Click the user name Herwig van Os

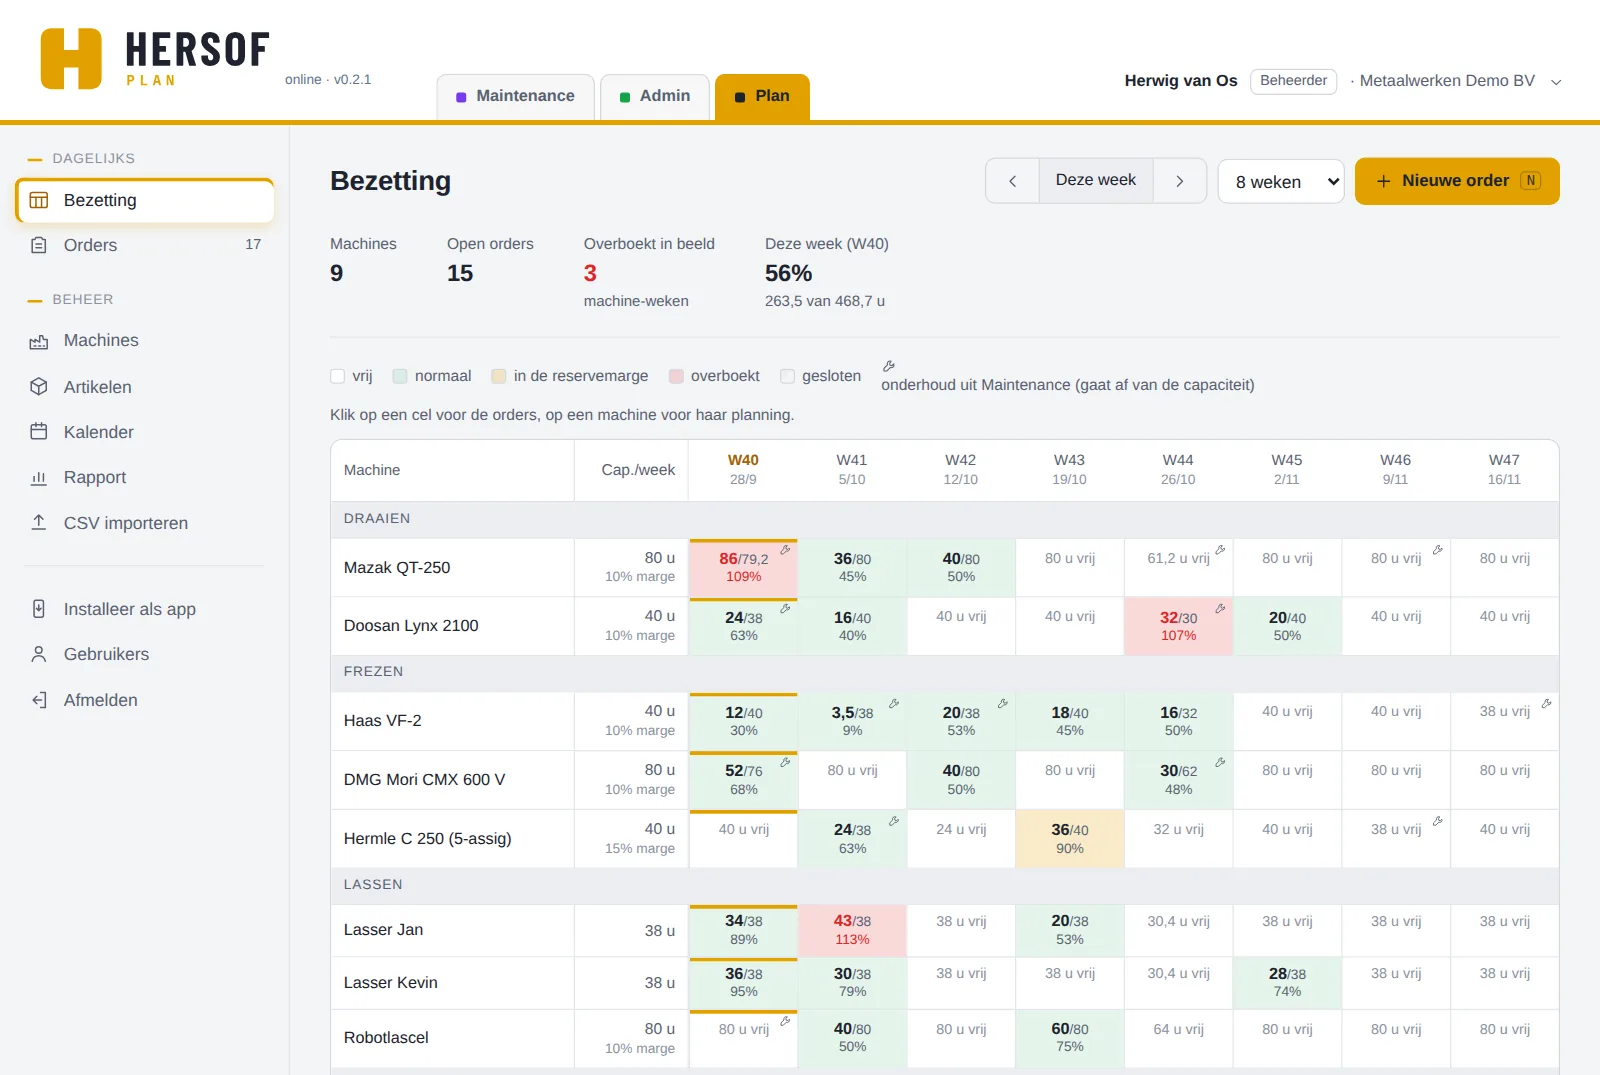click(x=1181, y=81)
